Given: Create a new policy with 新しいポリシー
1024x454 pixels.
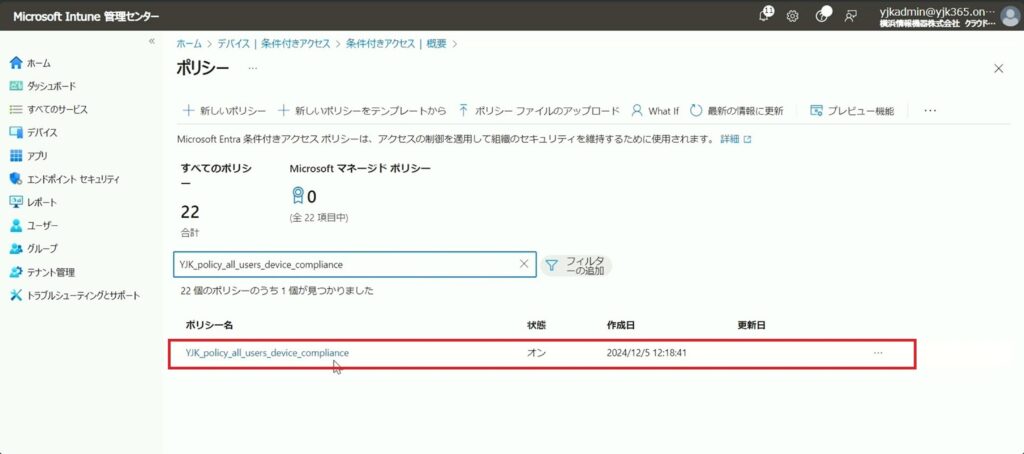Looking at the screenshot, I should pyautogui.click(x=224, y=110).
